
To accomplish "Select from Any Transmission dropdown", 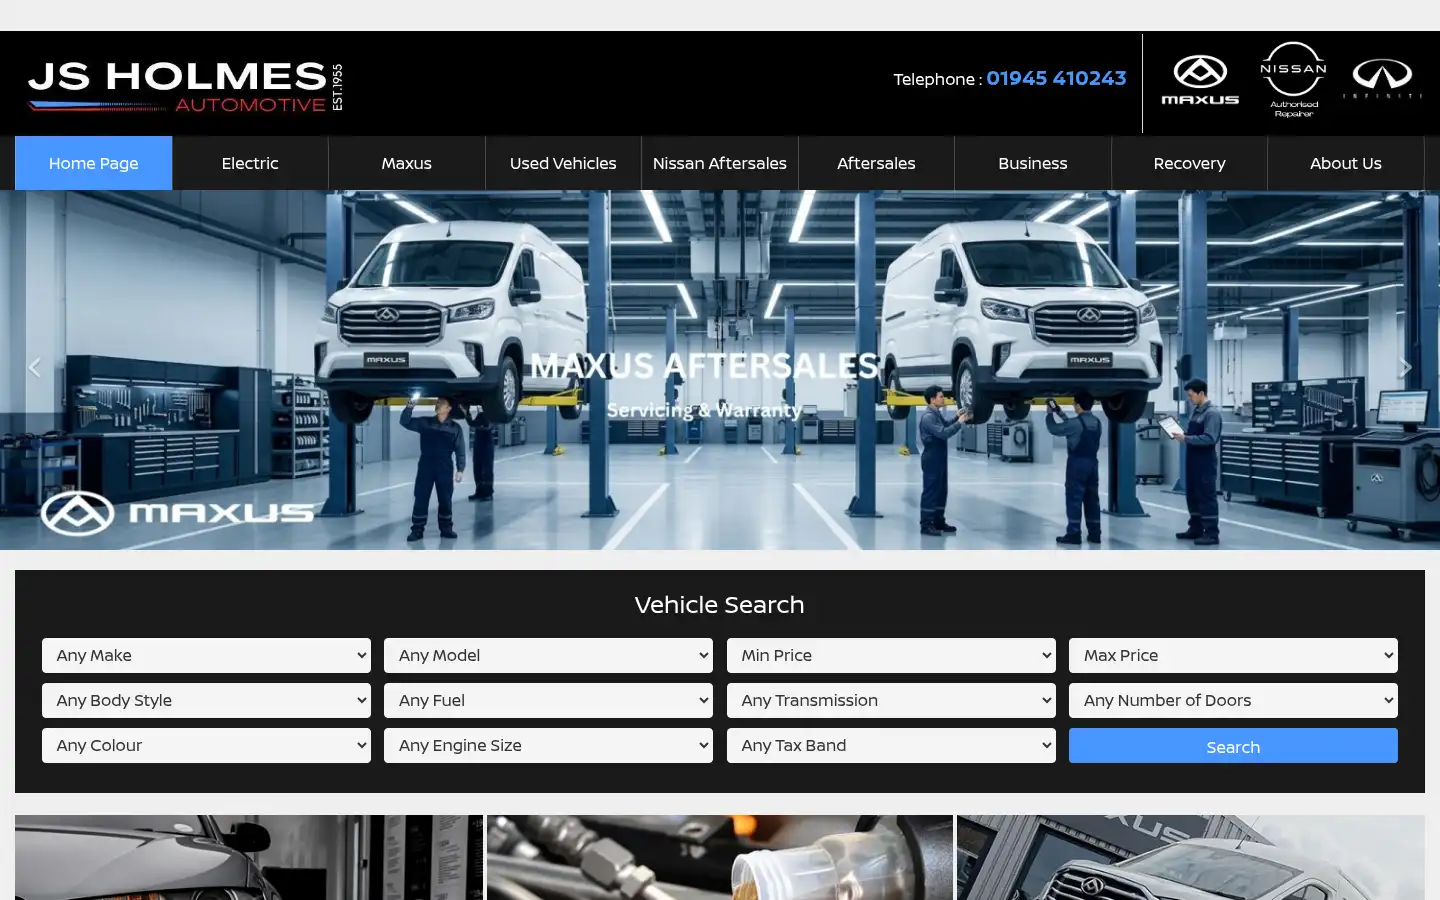I will pos(891,701).
